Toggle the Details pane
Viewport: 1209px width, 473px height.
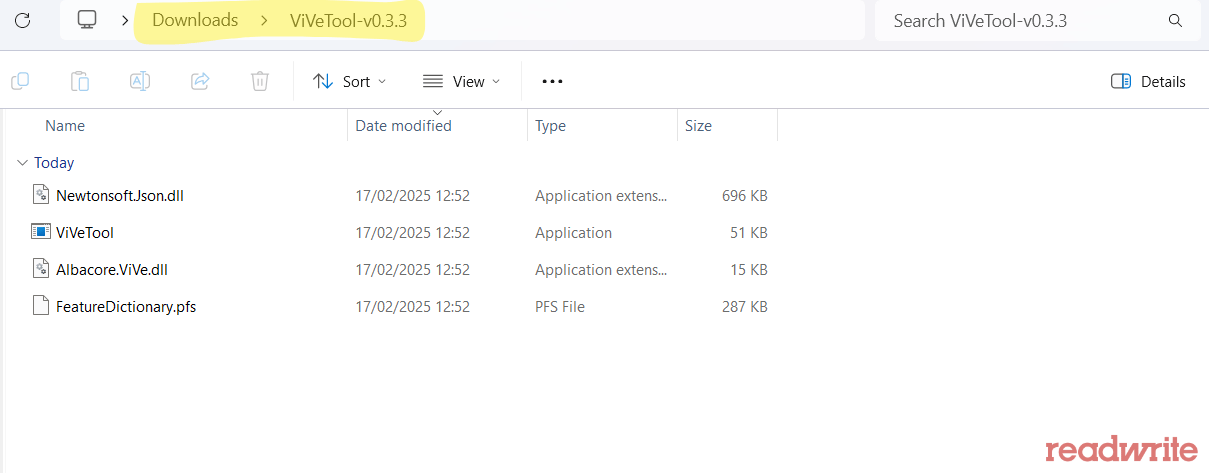[x=1148, y=81]
